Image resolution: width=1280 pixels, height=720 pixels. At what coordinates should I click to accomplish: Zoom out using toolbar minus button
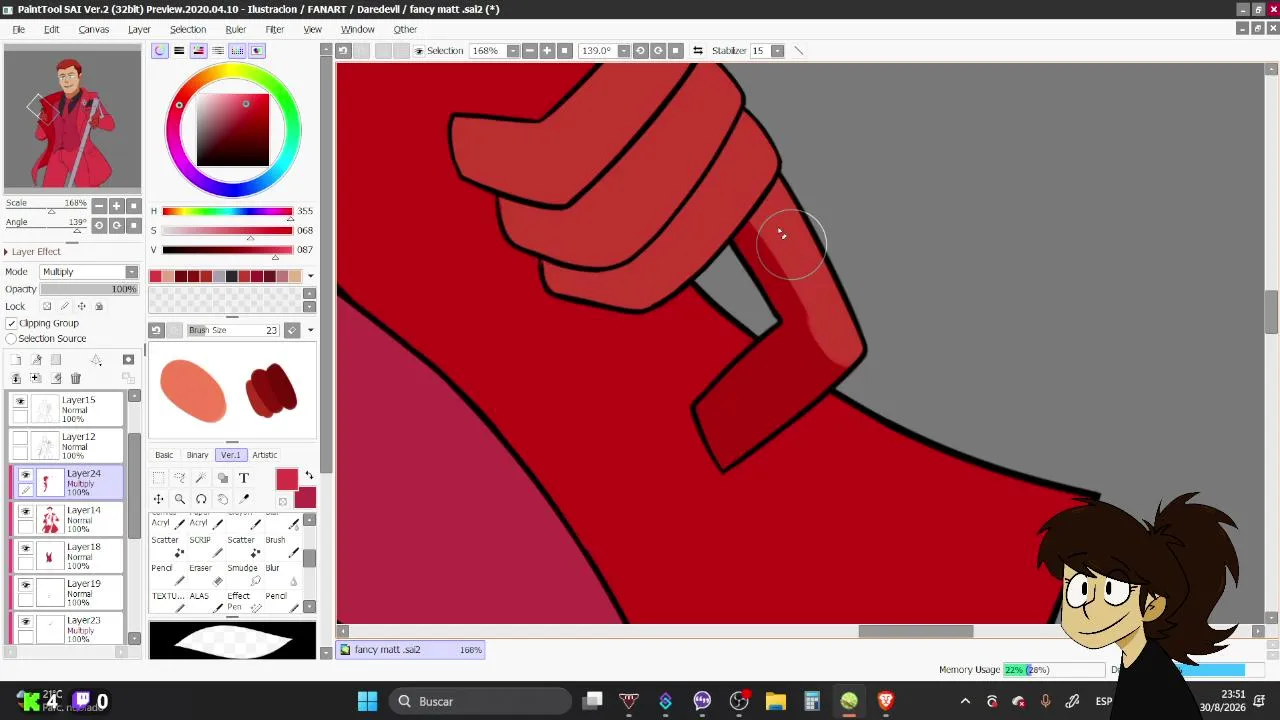click(x=530, y=51)
